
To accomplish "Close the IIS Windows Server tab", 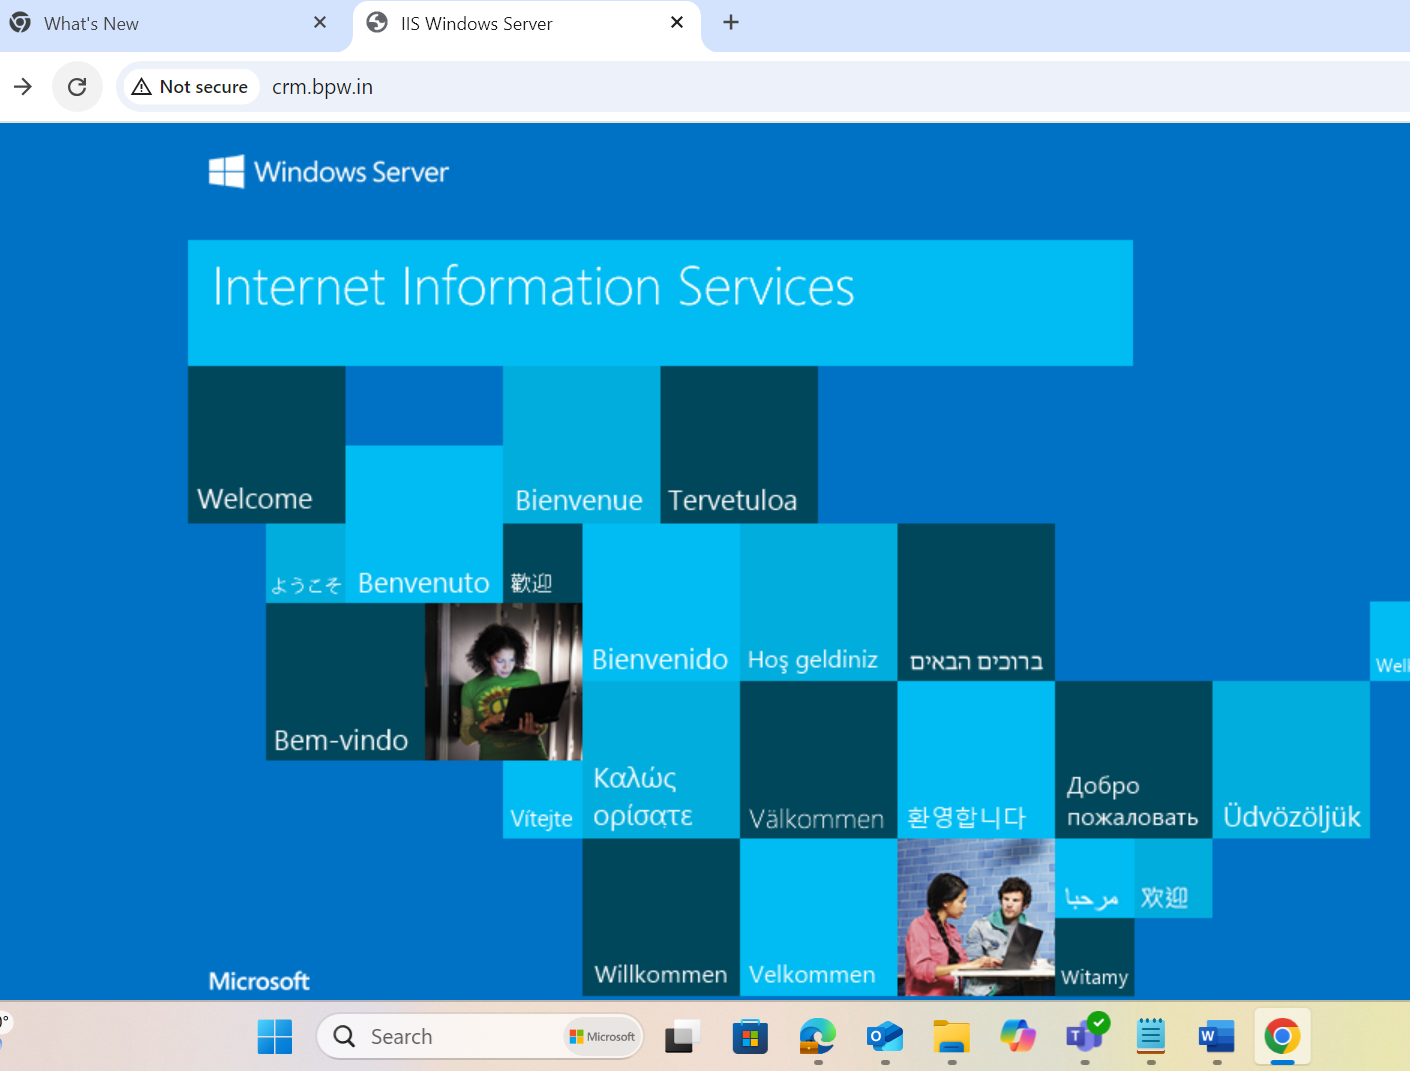I will pyautogui.click(x=677, y=22).
